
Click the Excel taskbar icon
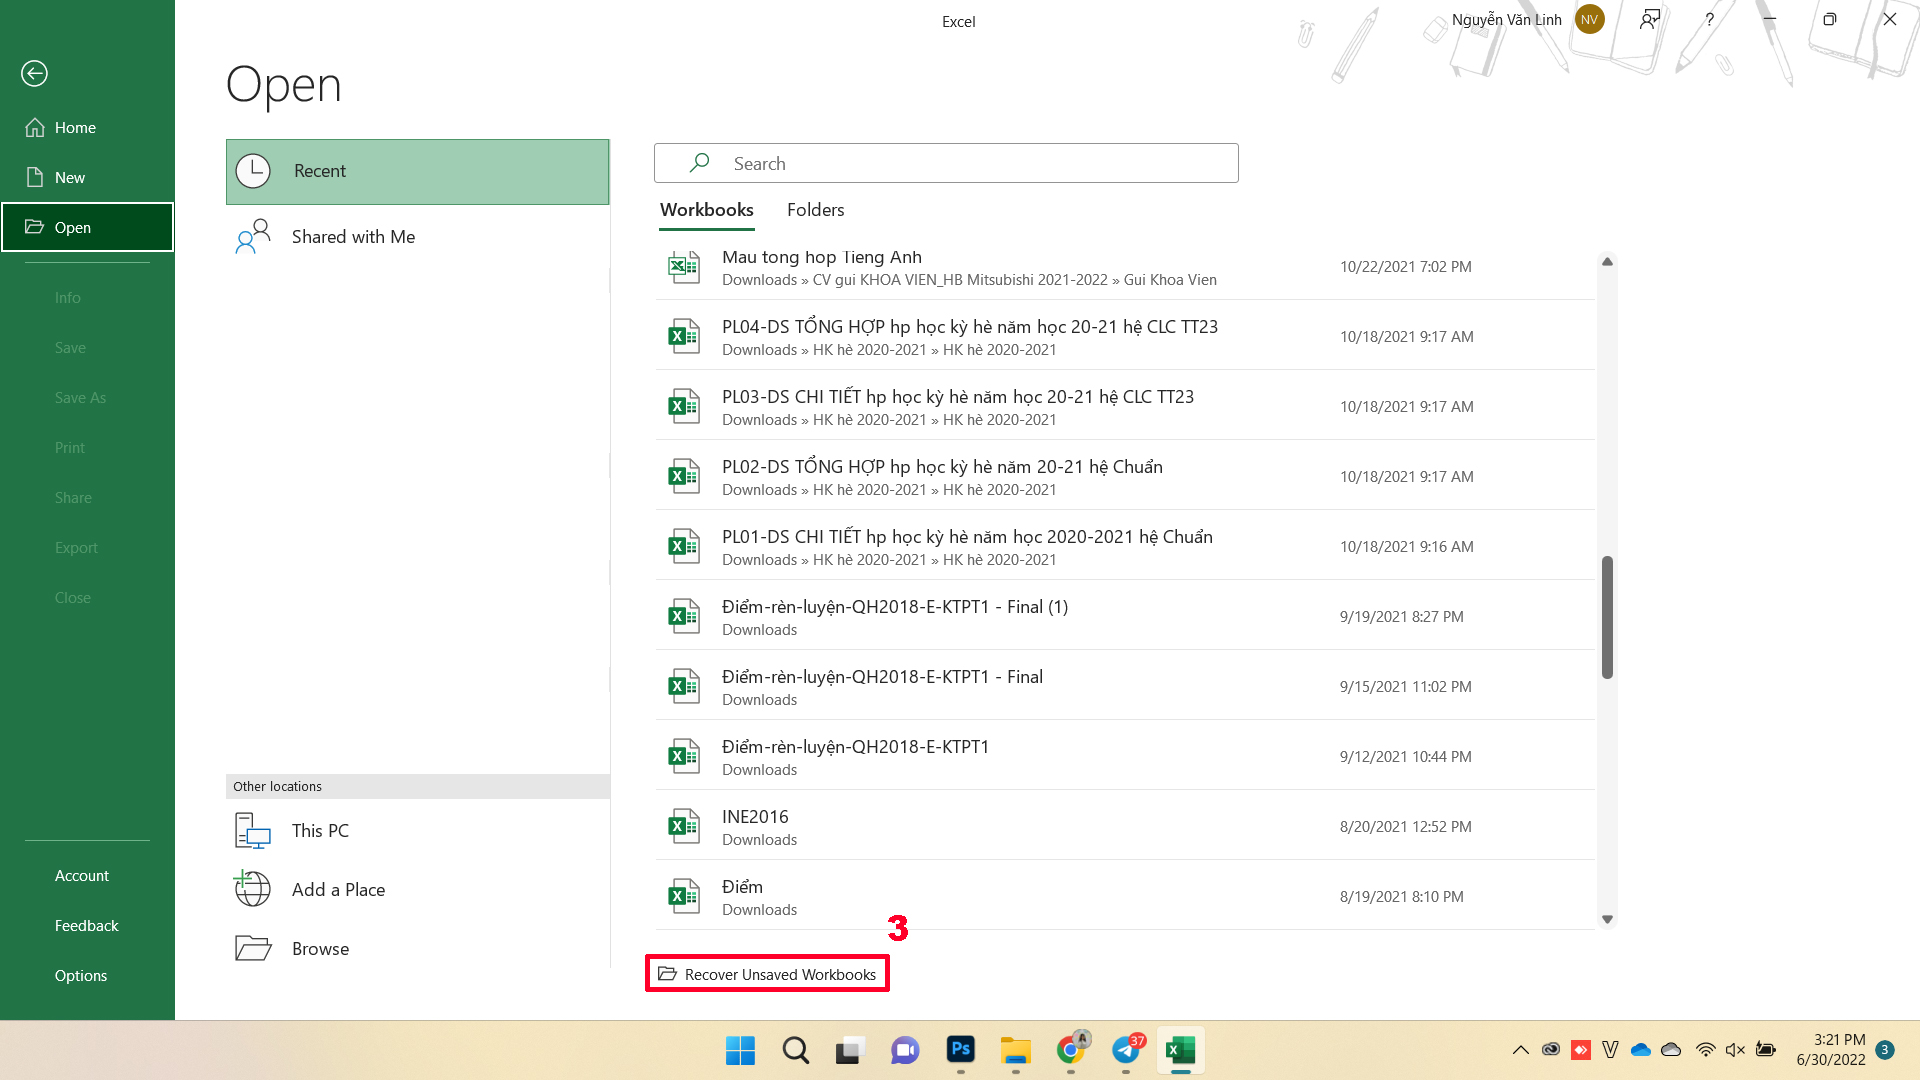coord(1181,1050)
